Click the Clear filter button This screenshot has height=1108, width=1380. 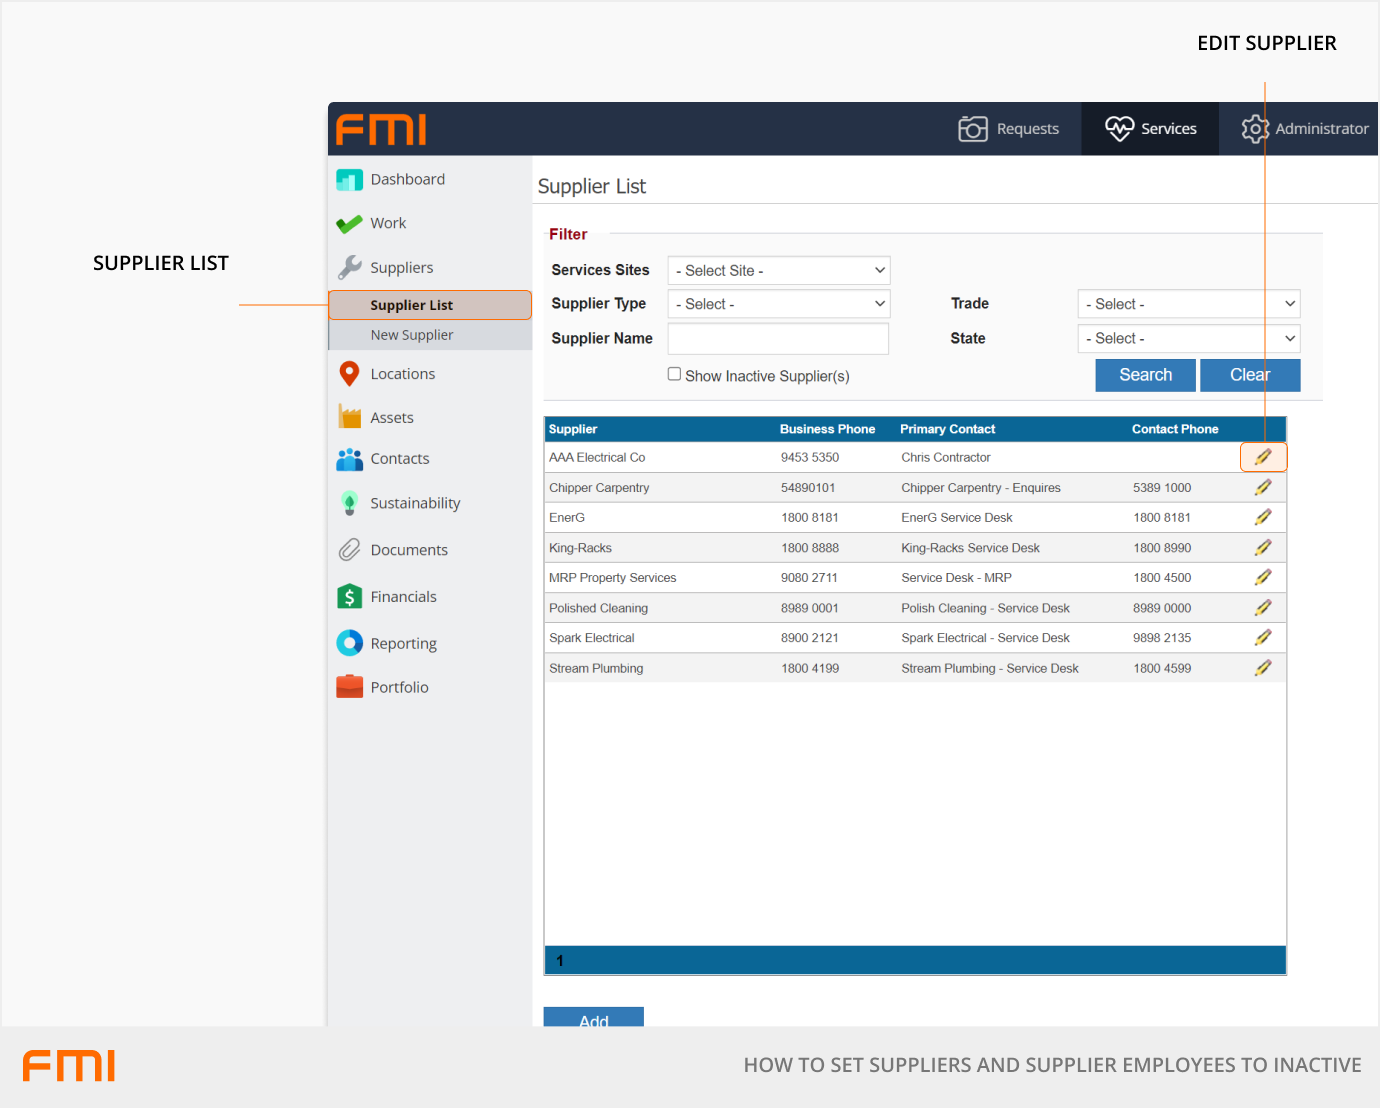(1249, 375)
